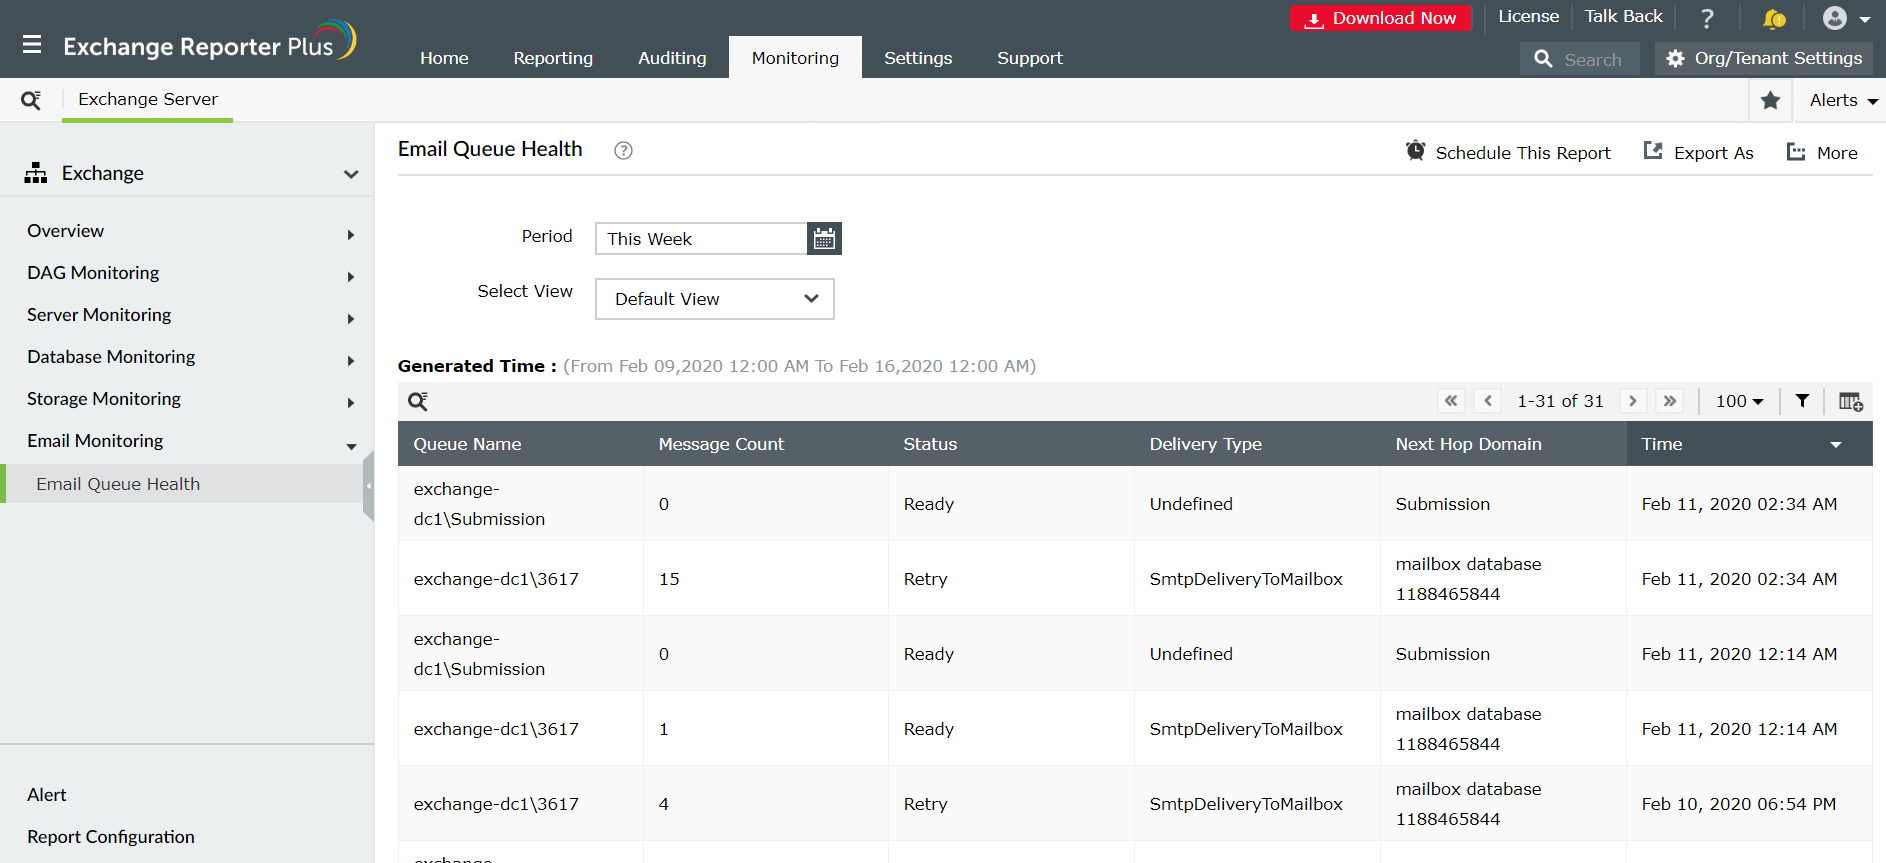Click the Email Queue Health help icon
1886x863 pixels.
click(x=623, y=150)
